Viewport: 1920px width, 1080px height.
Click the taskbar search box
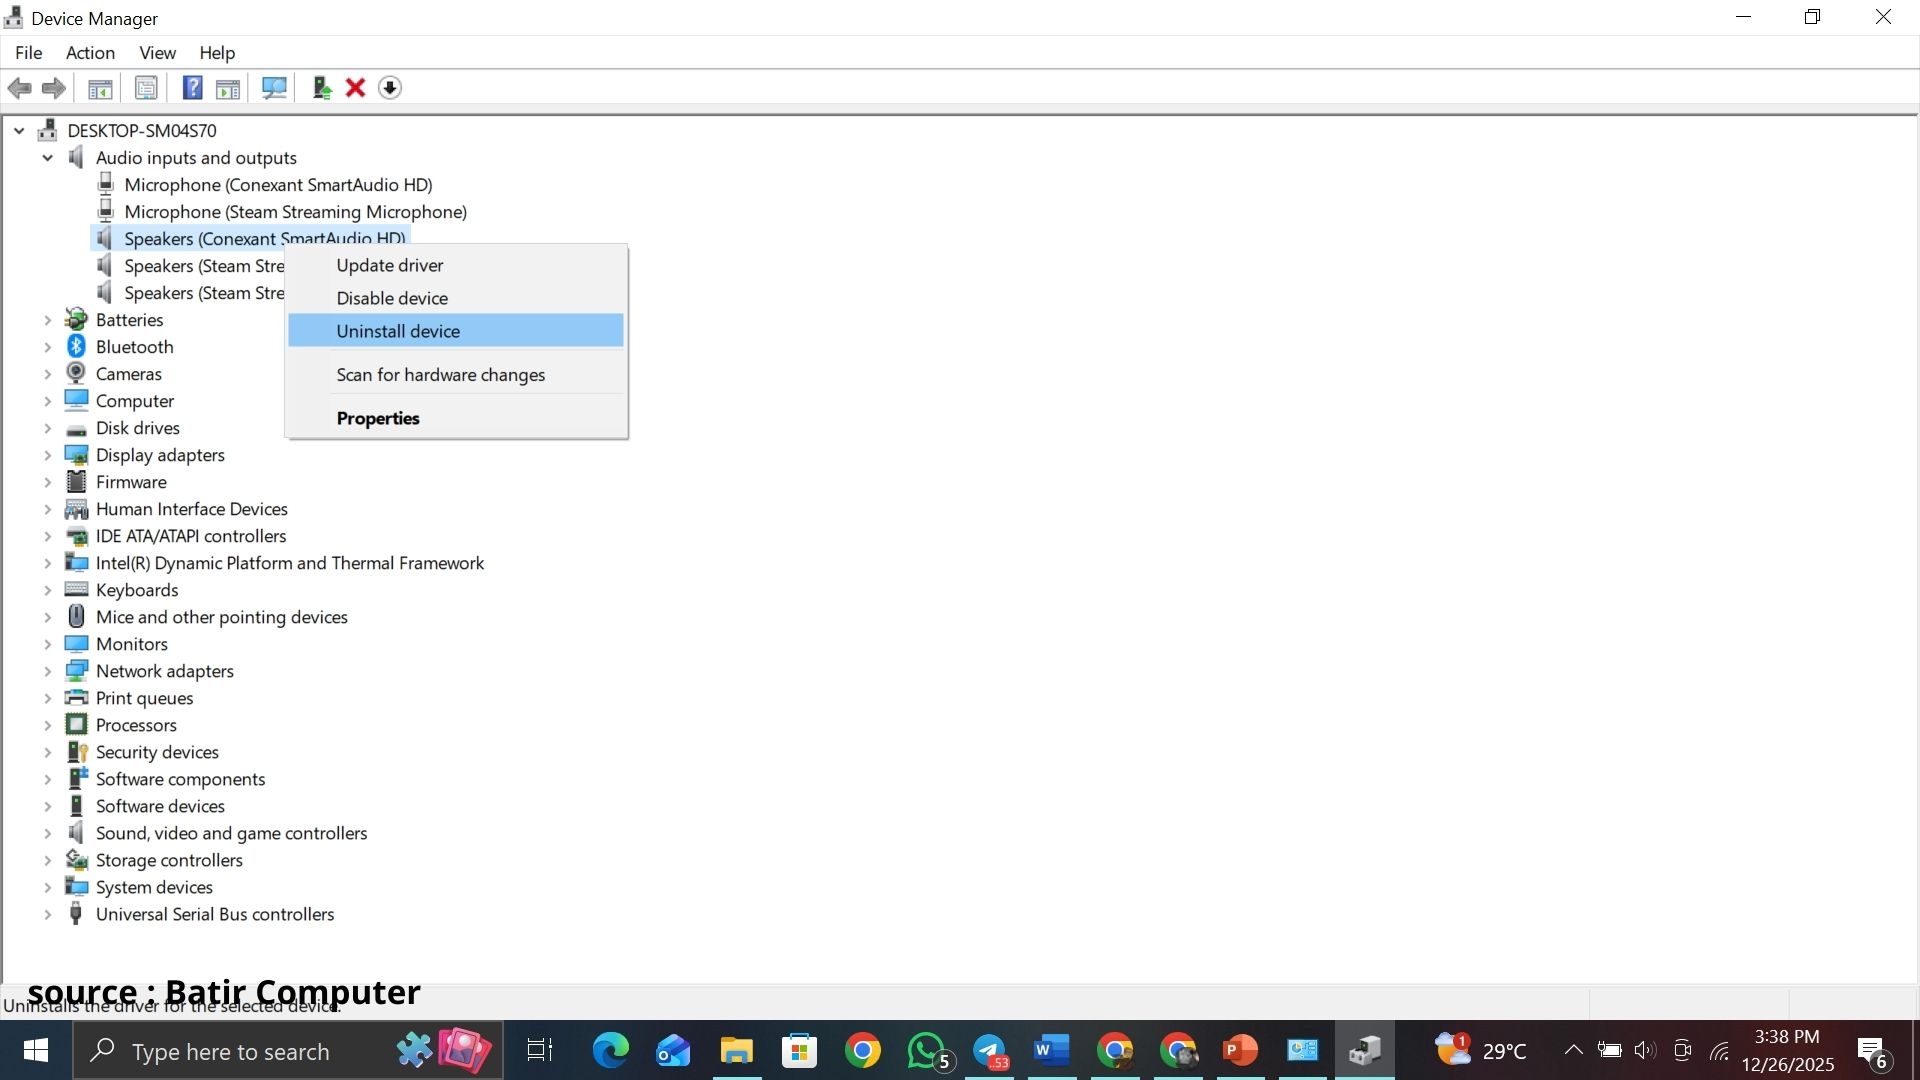[288, 1050]
